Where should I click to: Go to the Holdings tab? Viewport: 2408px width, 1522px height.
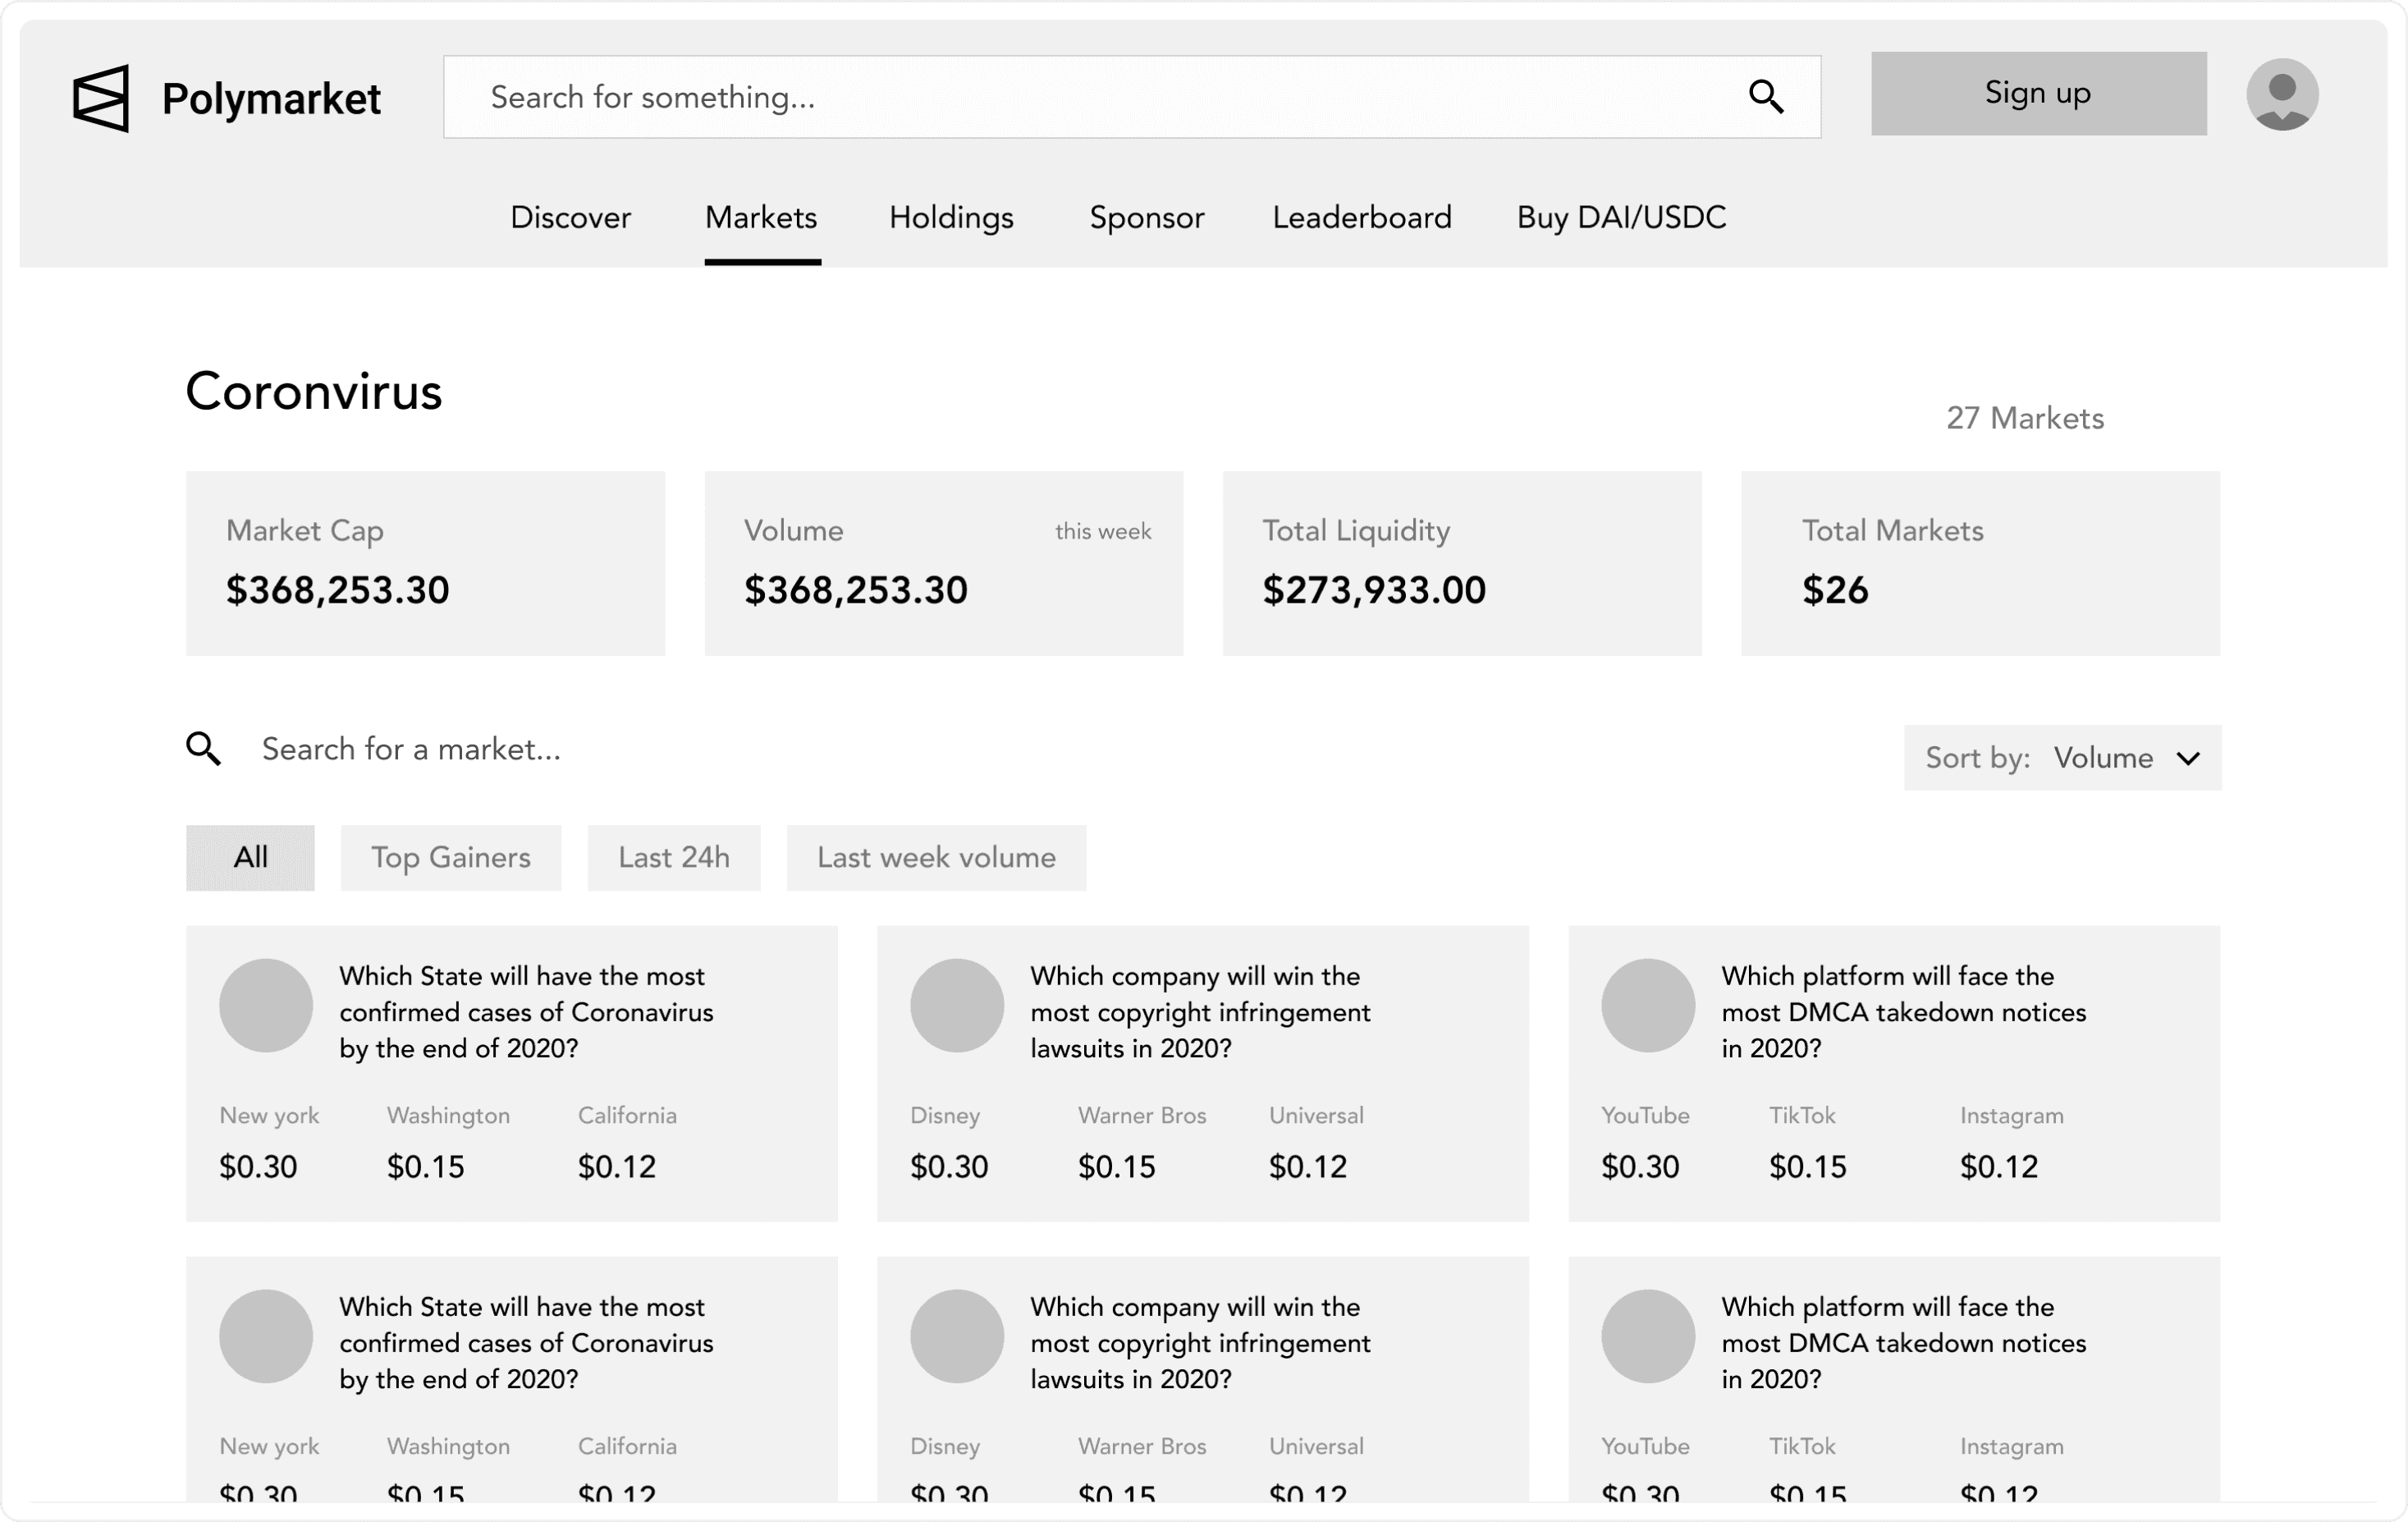[951, 217]
